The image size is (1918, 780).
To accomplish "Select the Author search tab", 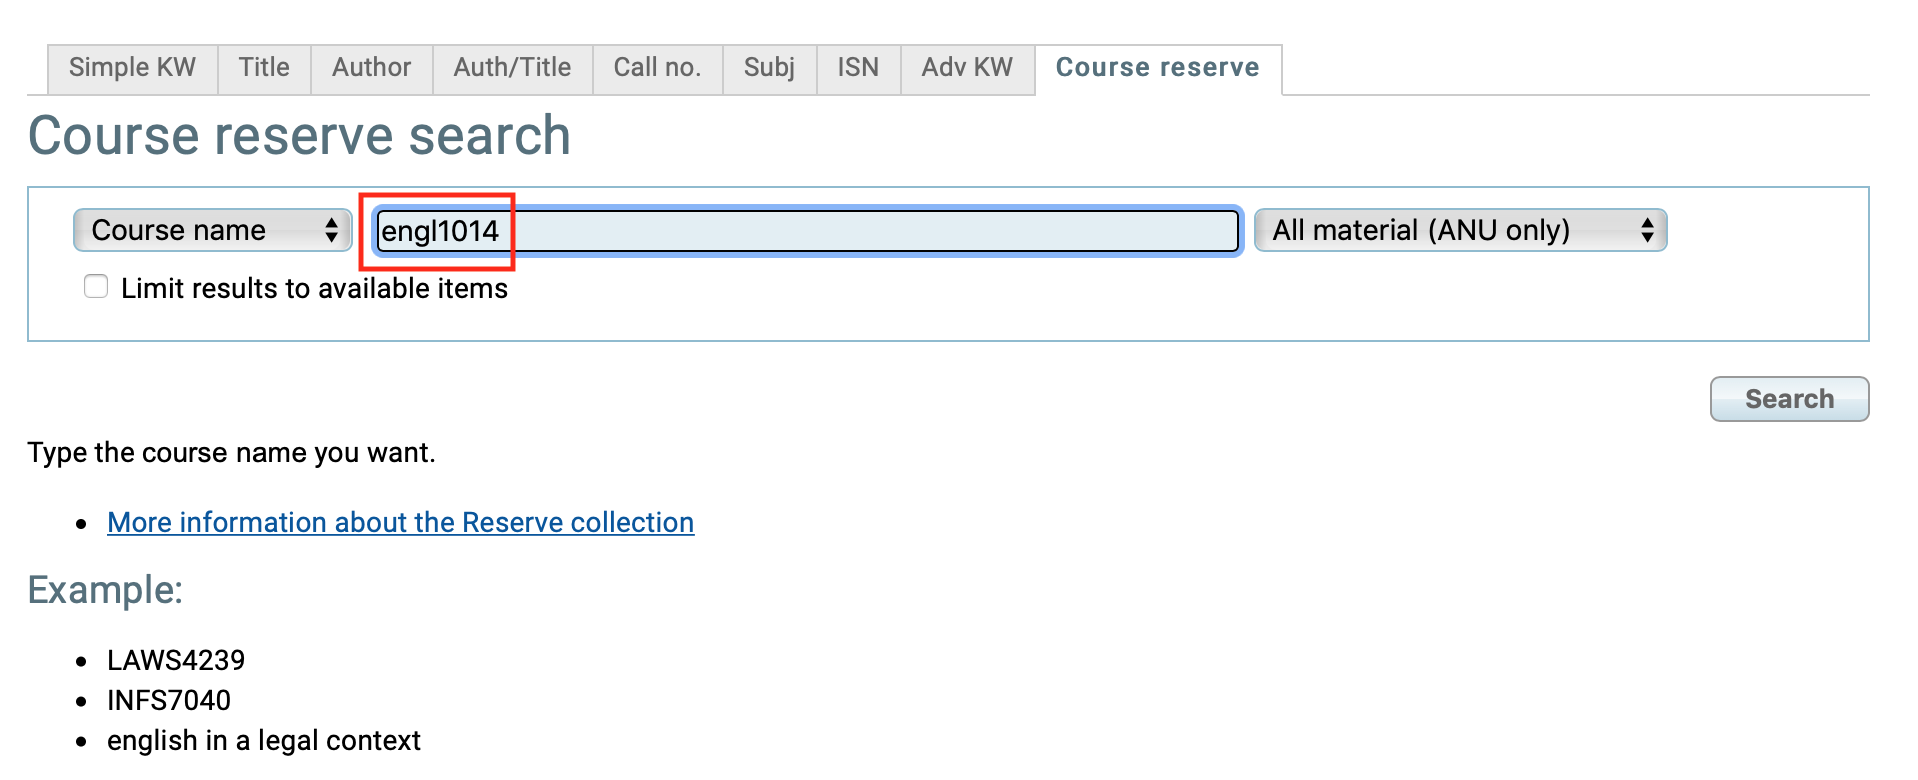I will pyautogui.click(x=372, y=68).
